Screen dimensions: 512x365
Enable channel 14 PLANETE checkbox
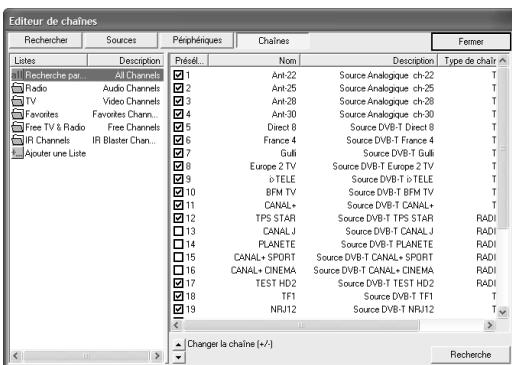tap(179, 244)
